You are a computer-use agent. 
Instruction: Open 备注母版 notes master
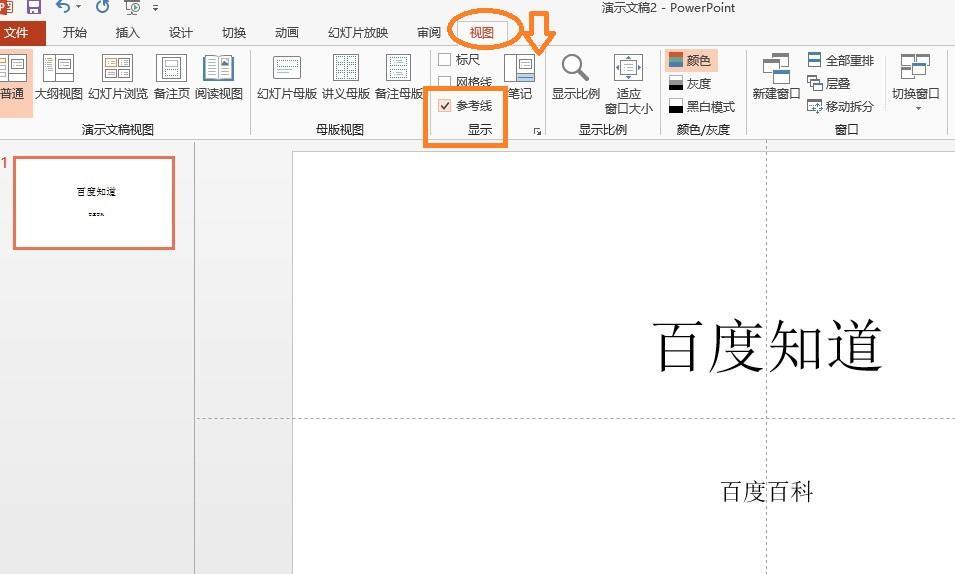coord(398,76)
